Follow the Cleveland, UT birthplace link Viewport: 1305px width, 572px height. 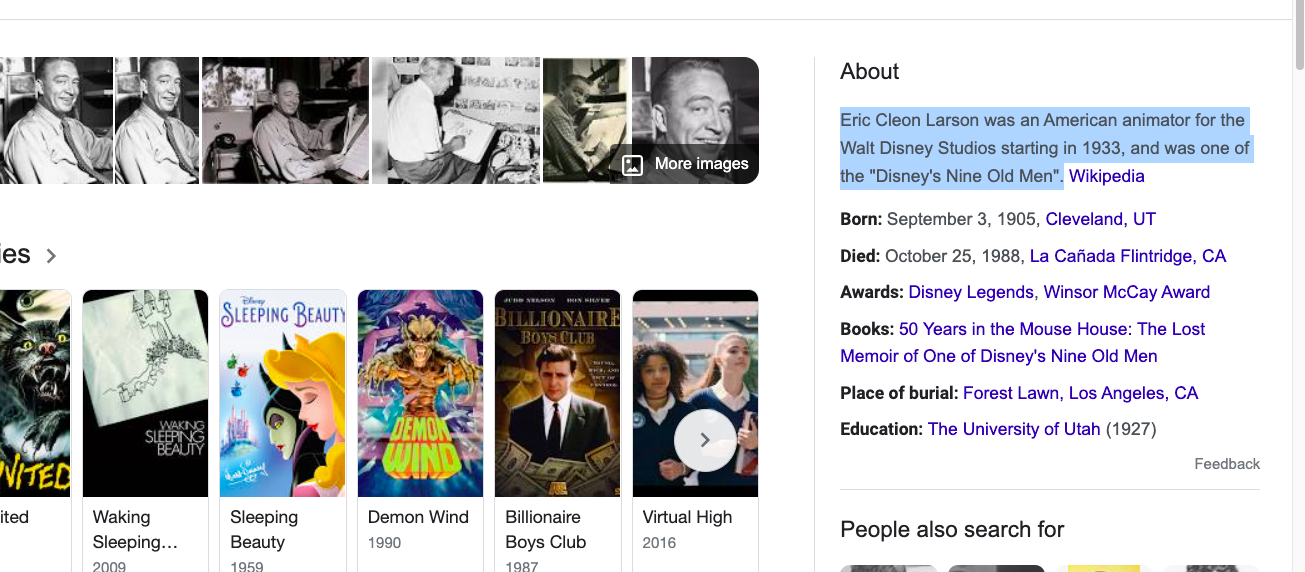[x=1100, y=219]
